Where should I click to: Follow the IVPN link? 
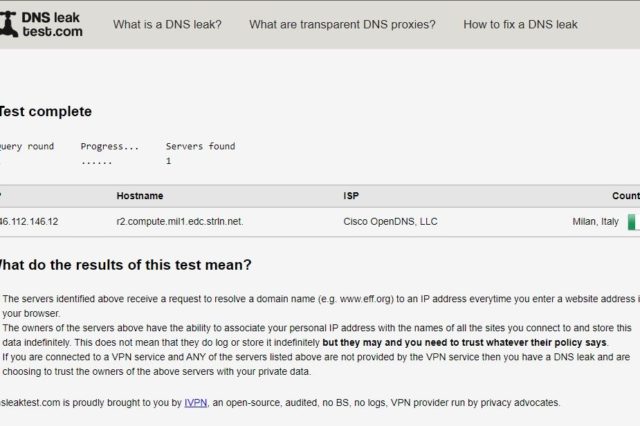pyautogui.click(x=196, y=402)
